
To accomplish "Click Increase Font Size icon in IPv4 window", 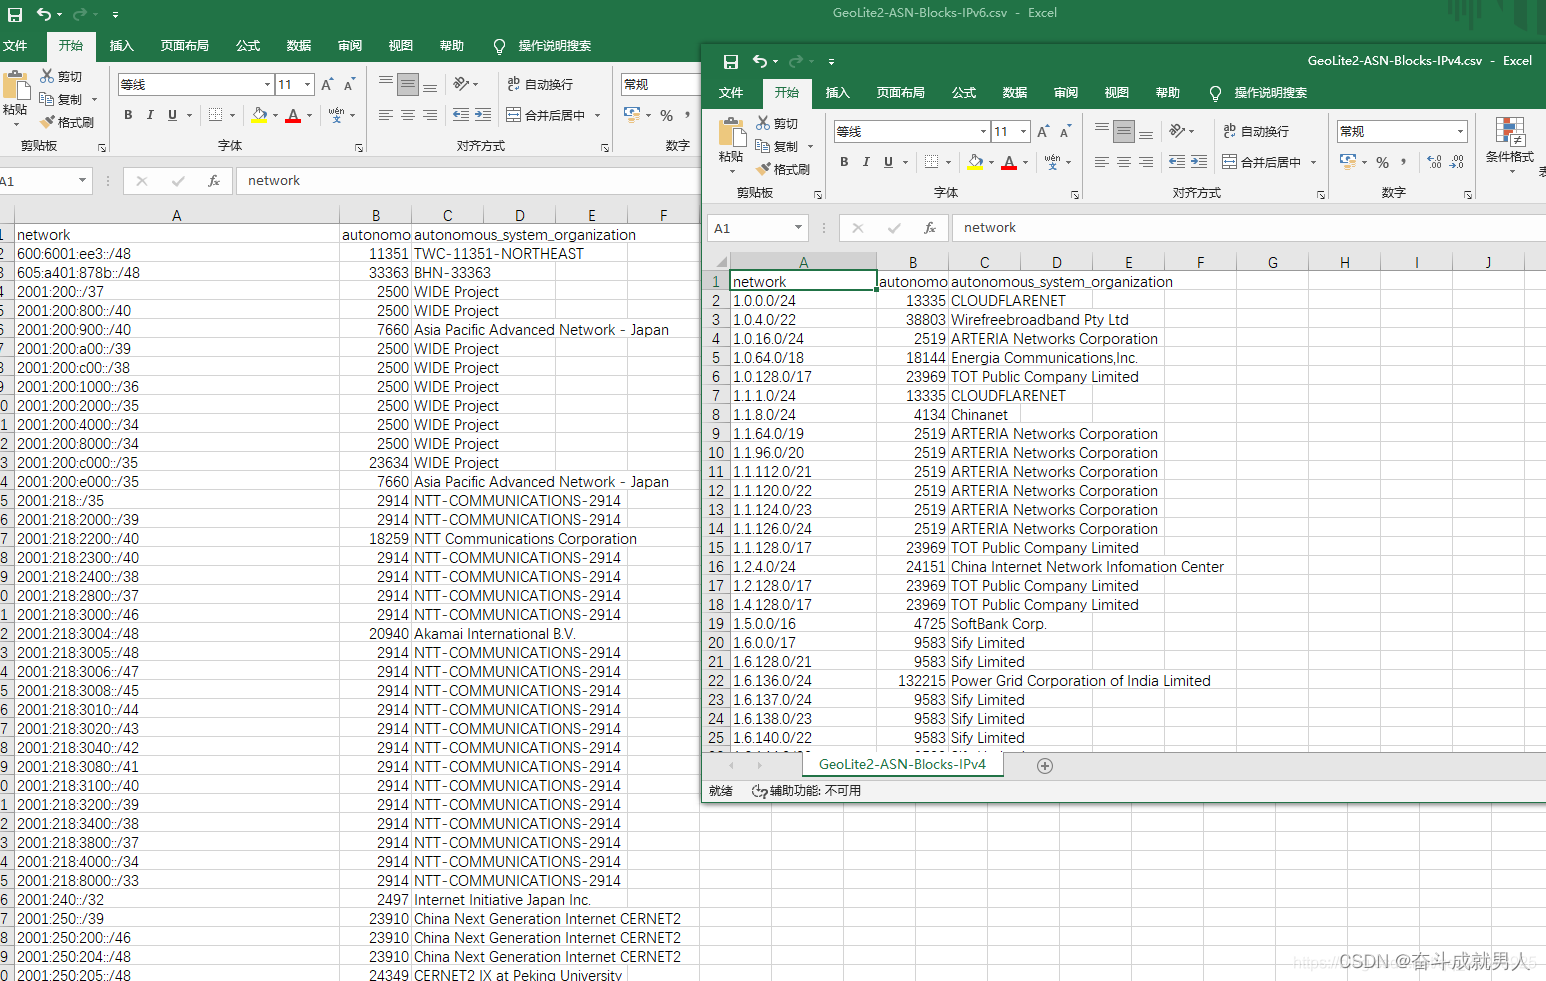I will coord(1043,131).
